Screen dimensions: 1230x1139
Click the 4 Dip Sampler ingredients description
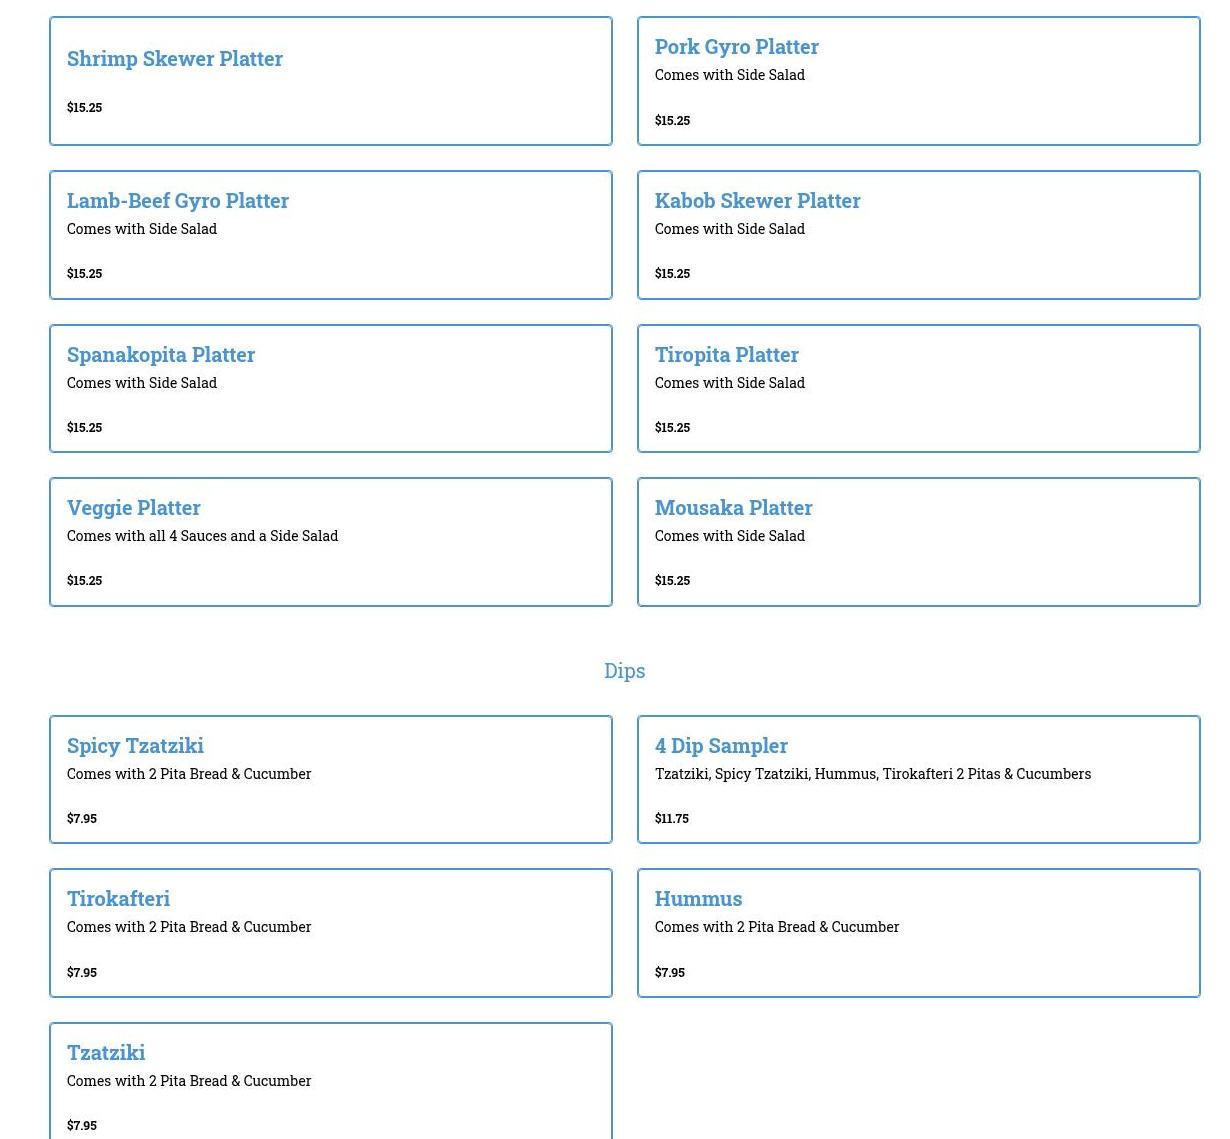(x=873, y=774)
